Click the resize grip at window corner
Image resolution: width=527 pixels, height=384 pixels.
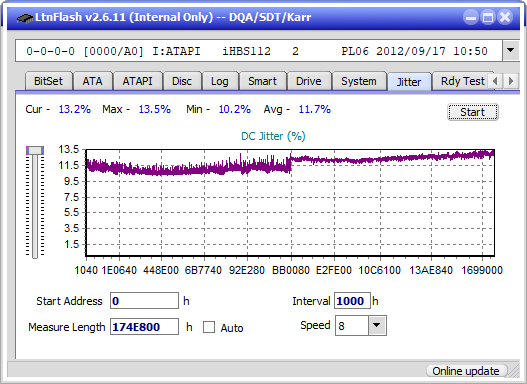[514, 371]
